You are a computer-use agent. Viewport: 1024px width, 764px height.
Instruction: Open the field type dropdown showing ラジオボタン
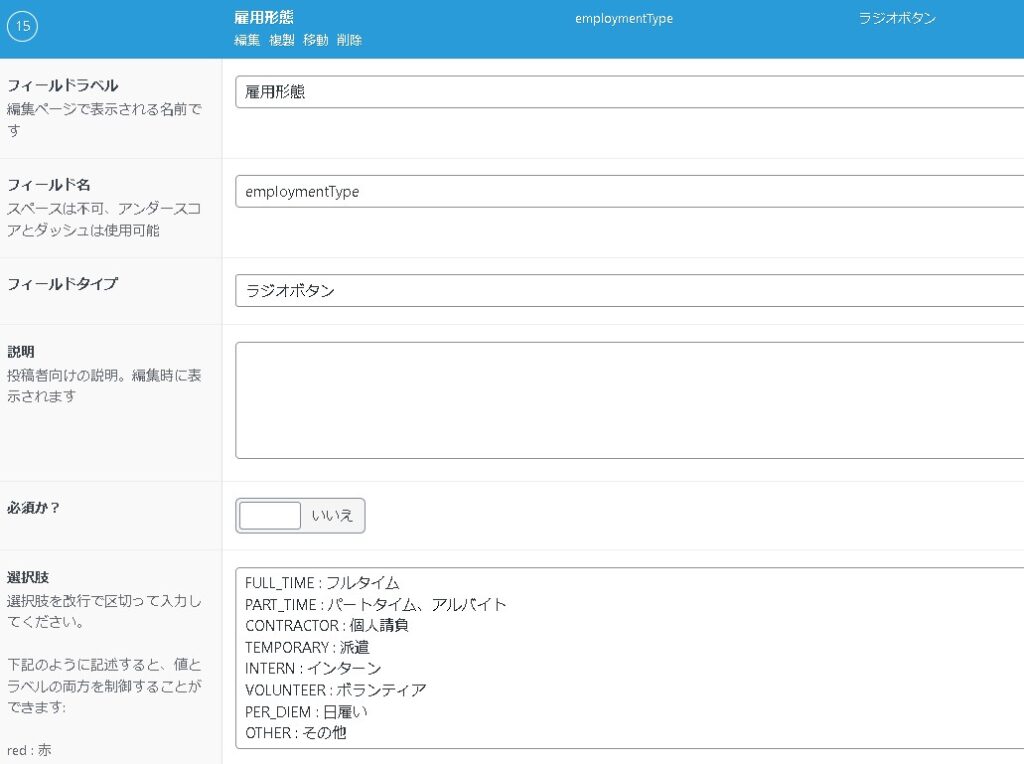click(x=628, y=291)
